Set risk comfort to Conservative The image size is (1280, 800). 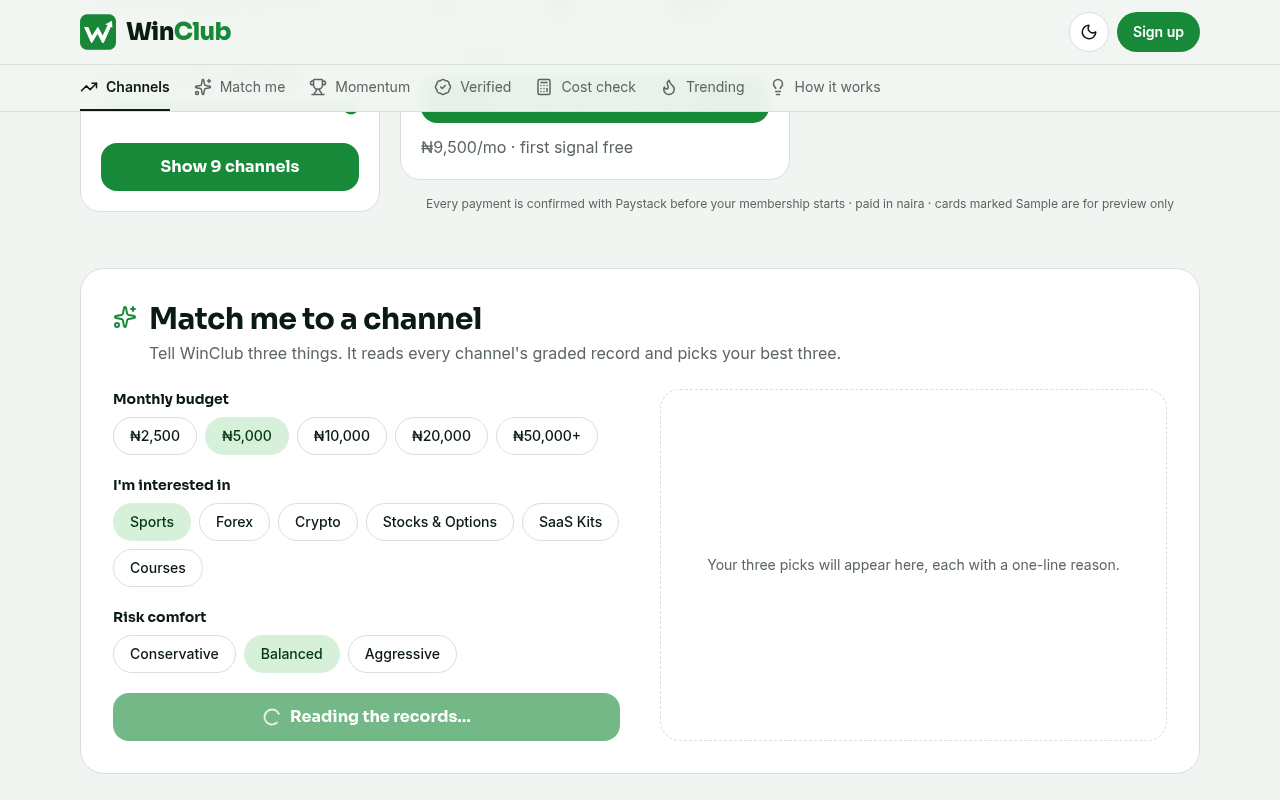[174, 654]
